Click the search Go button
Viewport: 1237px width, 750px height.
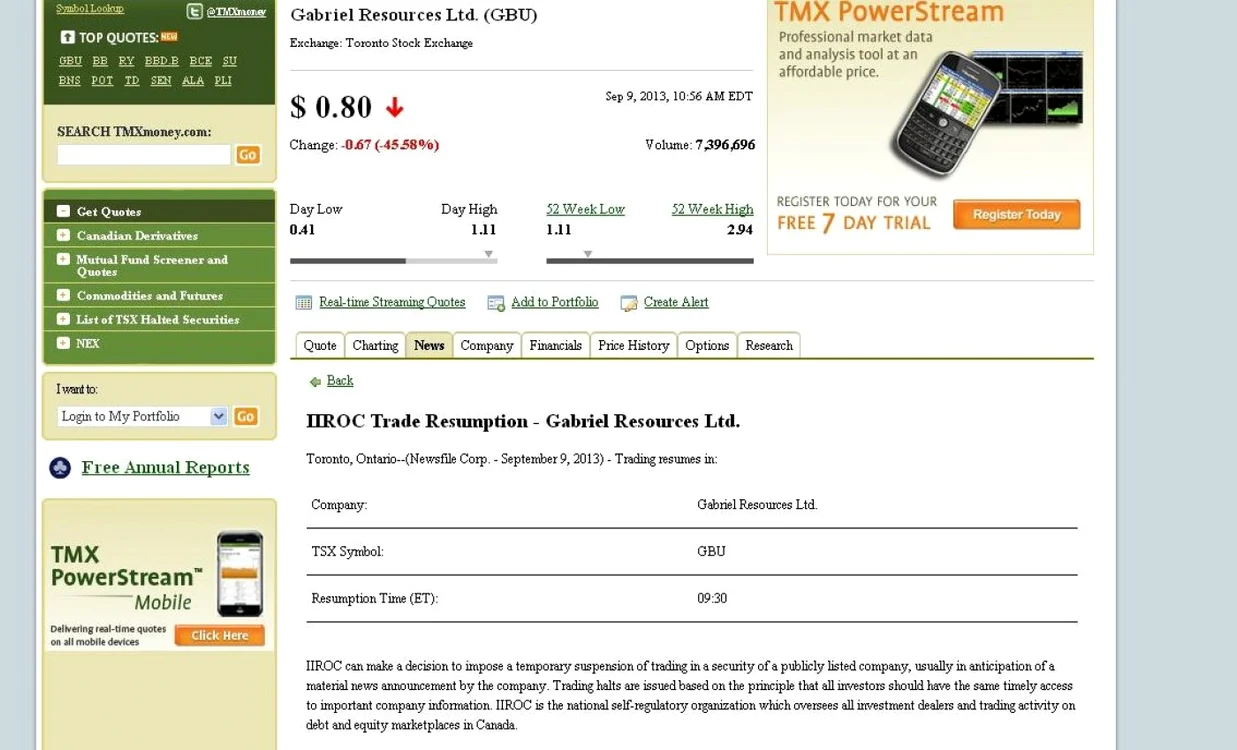248,155
